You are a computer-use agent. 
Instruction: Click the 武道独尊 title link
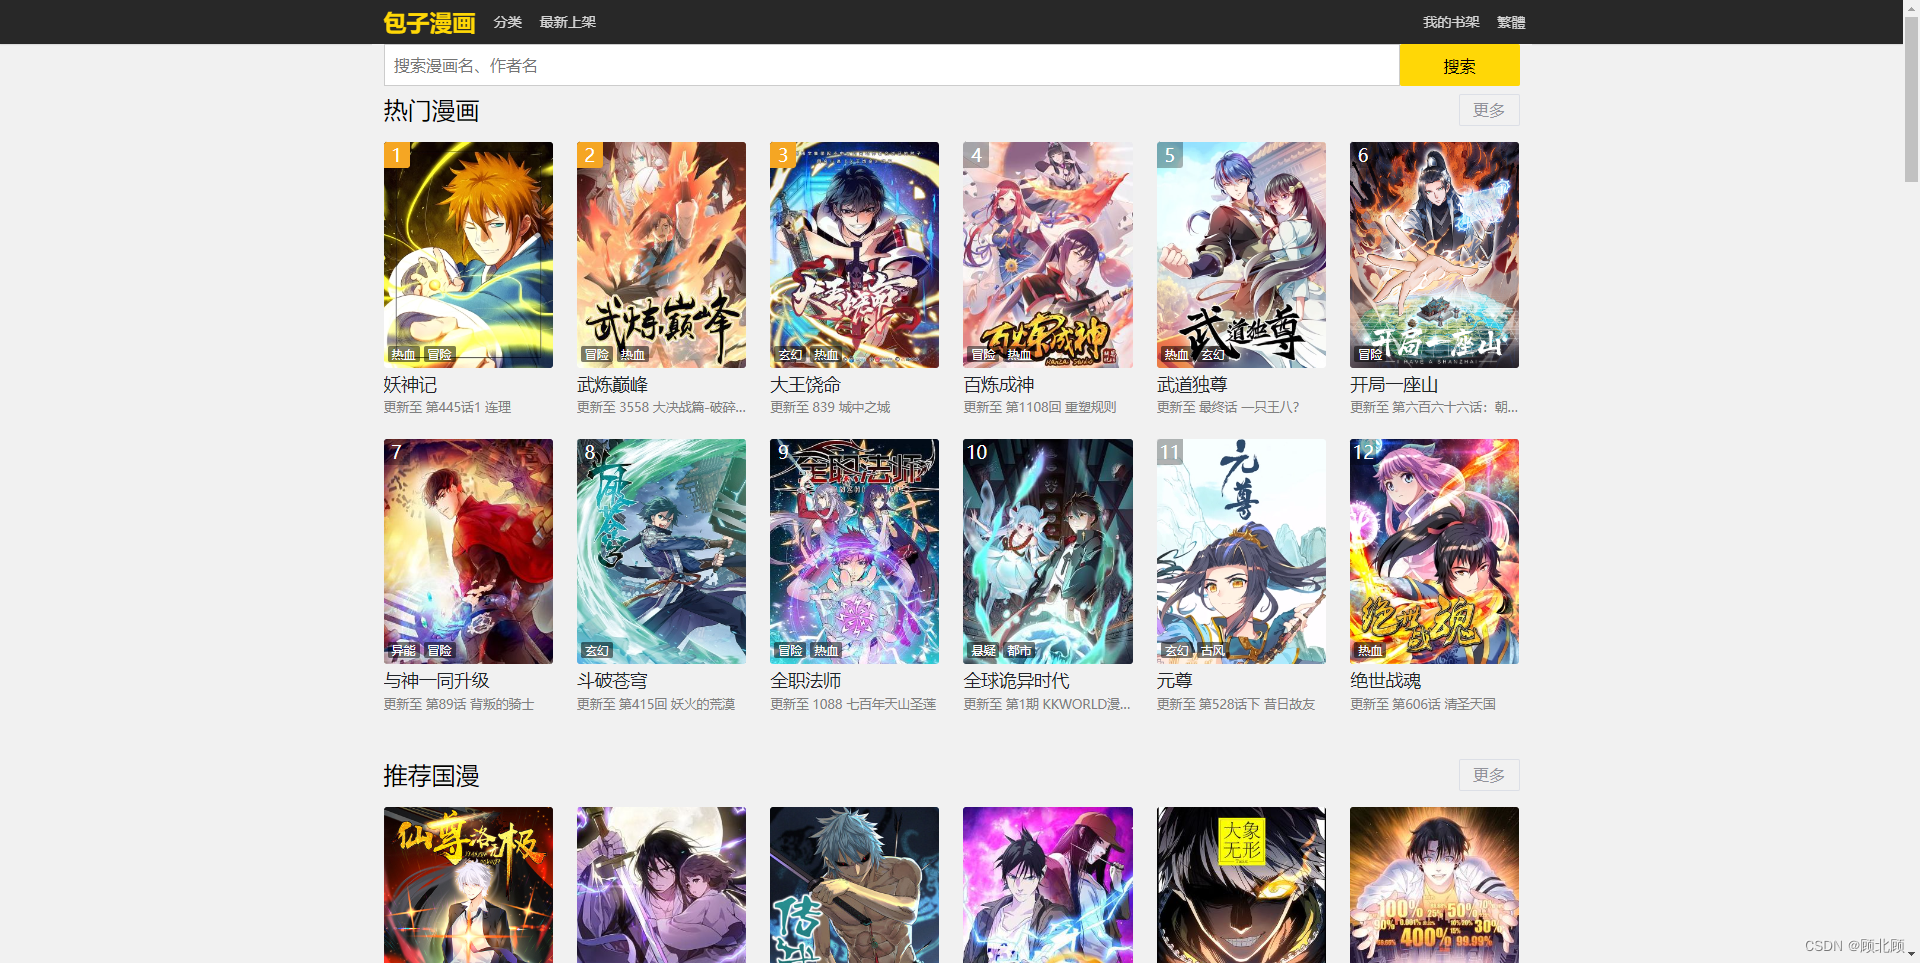click(1192, 385)
